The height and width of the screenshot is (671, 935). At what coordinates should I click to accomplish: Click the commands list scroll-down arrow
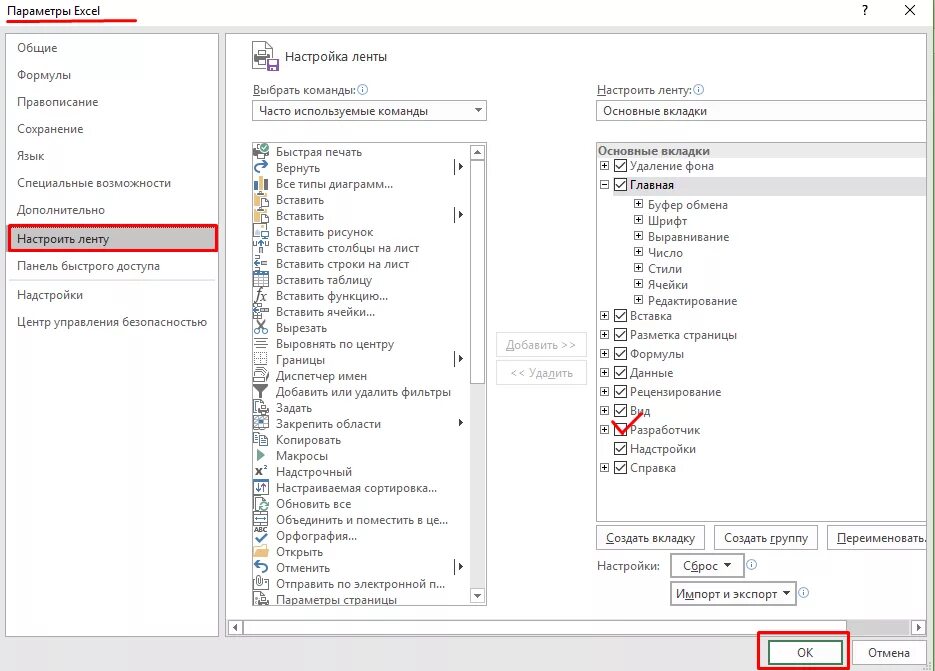tap(477, 595)
